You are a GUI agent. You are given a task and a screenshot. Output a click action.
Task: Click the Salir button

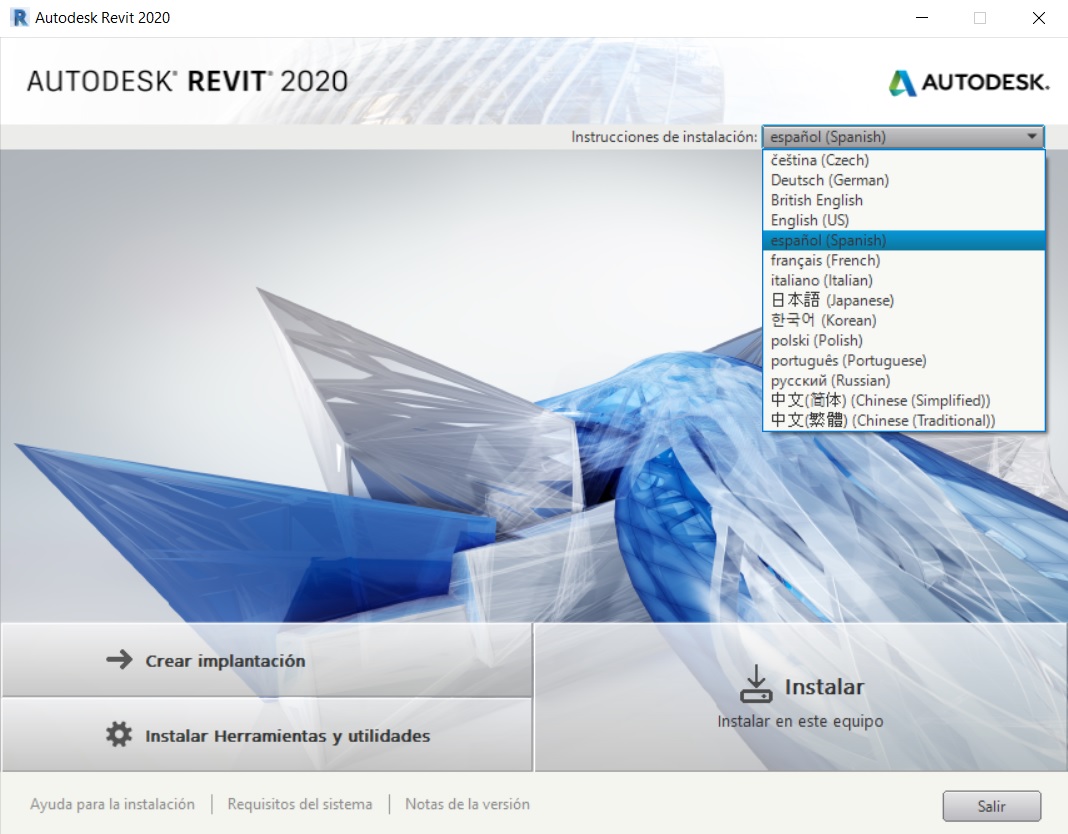[992, 806]
